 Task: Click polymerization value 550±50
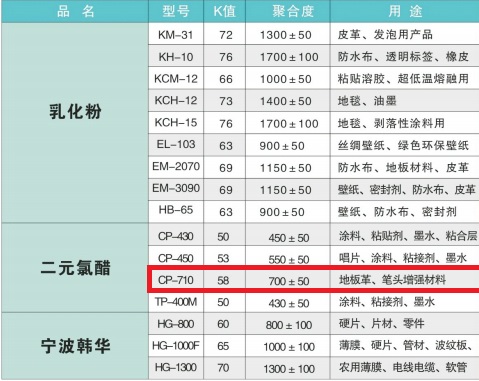289,259
